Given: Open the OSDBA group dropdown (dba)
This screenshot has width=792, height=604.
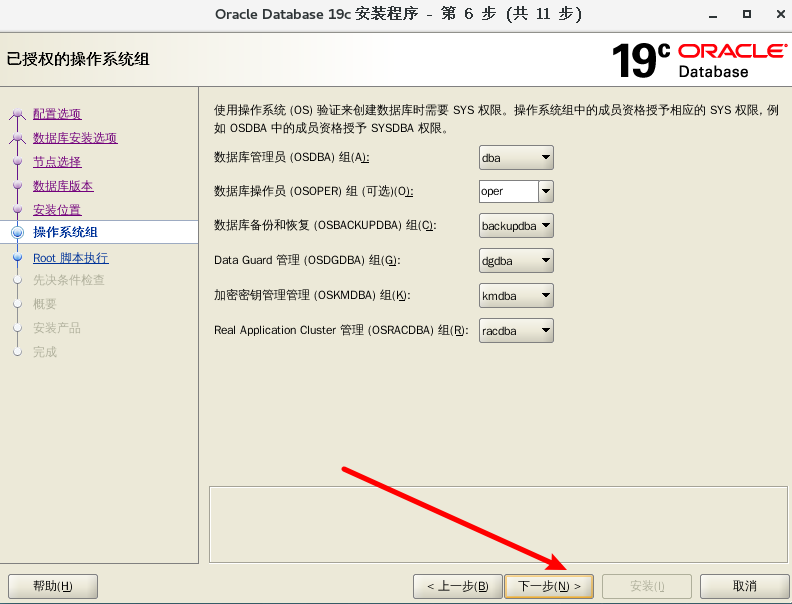Looking at the screenshot, I should [x=516, y=158].
